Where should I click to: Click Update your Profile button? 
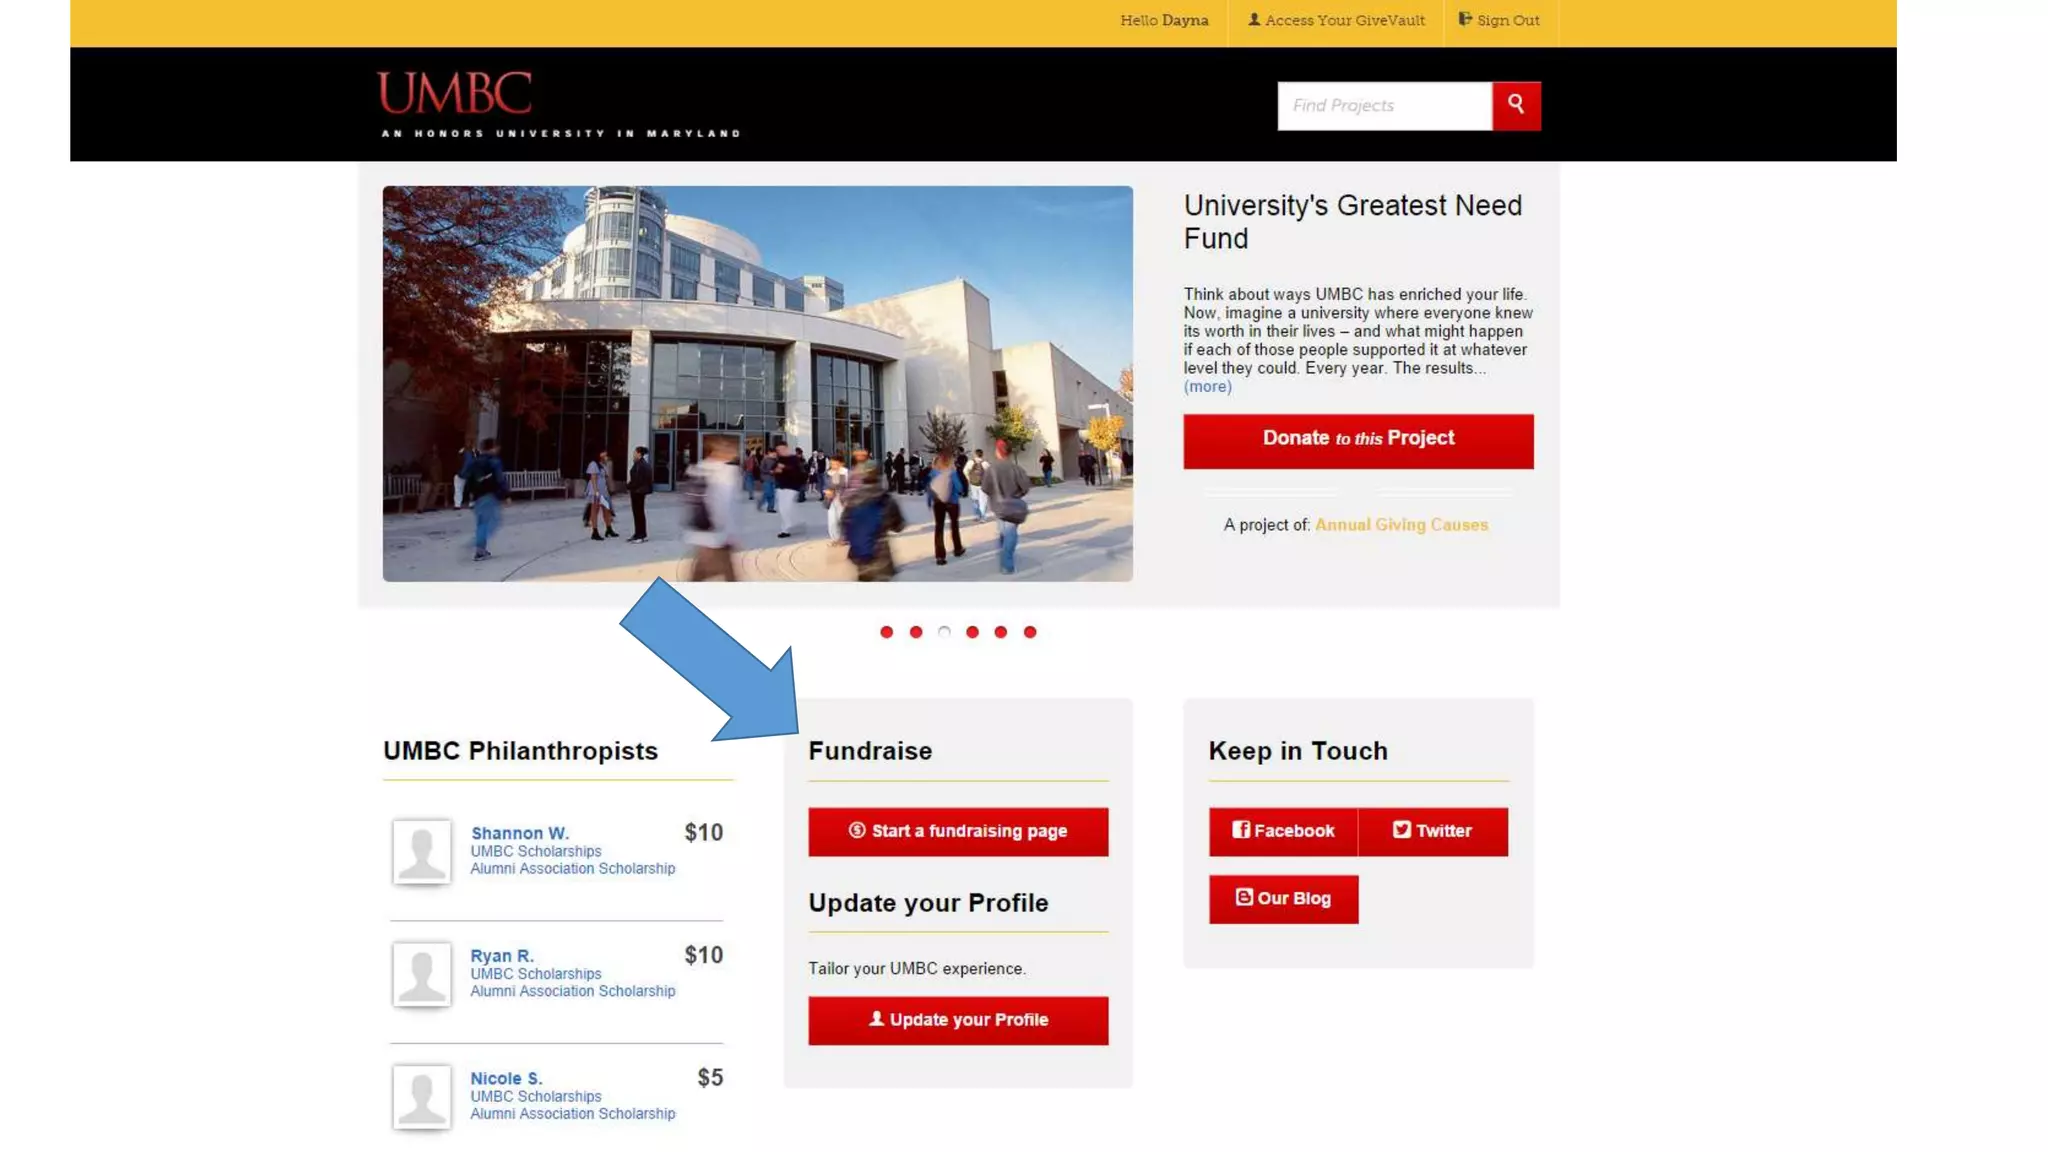click(x=958, y=1020)
